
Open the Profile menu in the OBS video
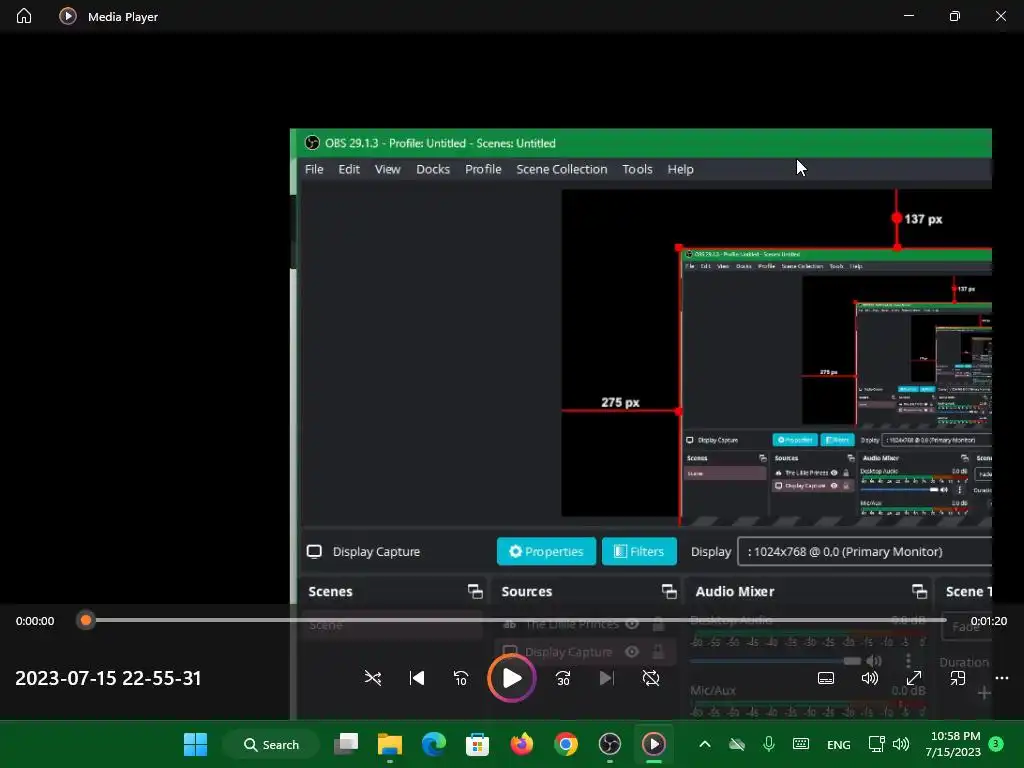(483, 169)
